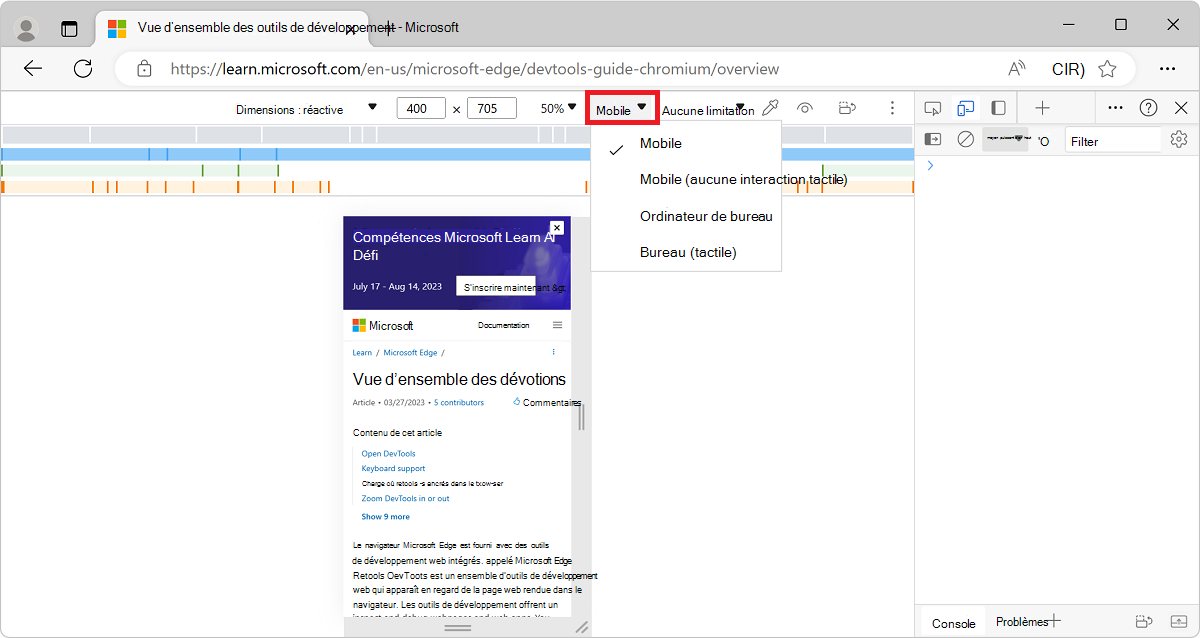The height and width of the screenshot is (638, 1200).
Task: Add page to favorites with star icon
Action: (1107, 69)
